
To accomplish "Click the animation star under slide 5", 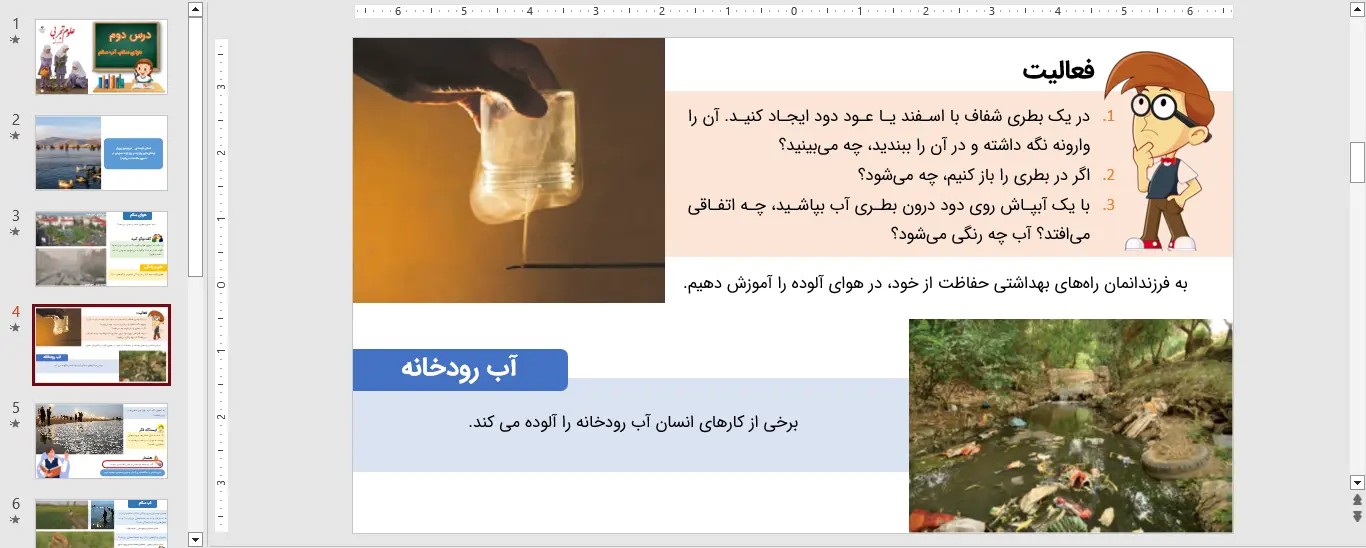I will tap(15, 424).
